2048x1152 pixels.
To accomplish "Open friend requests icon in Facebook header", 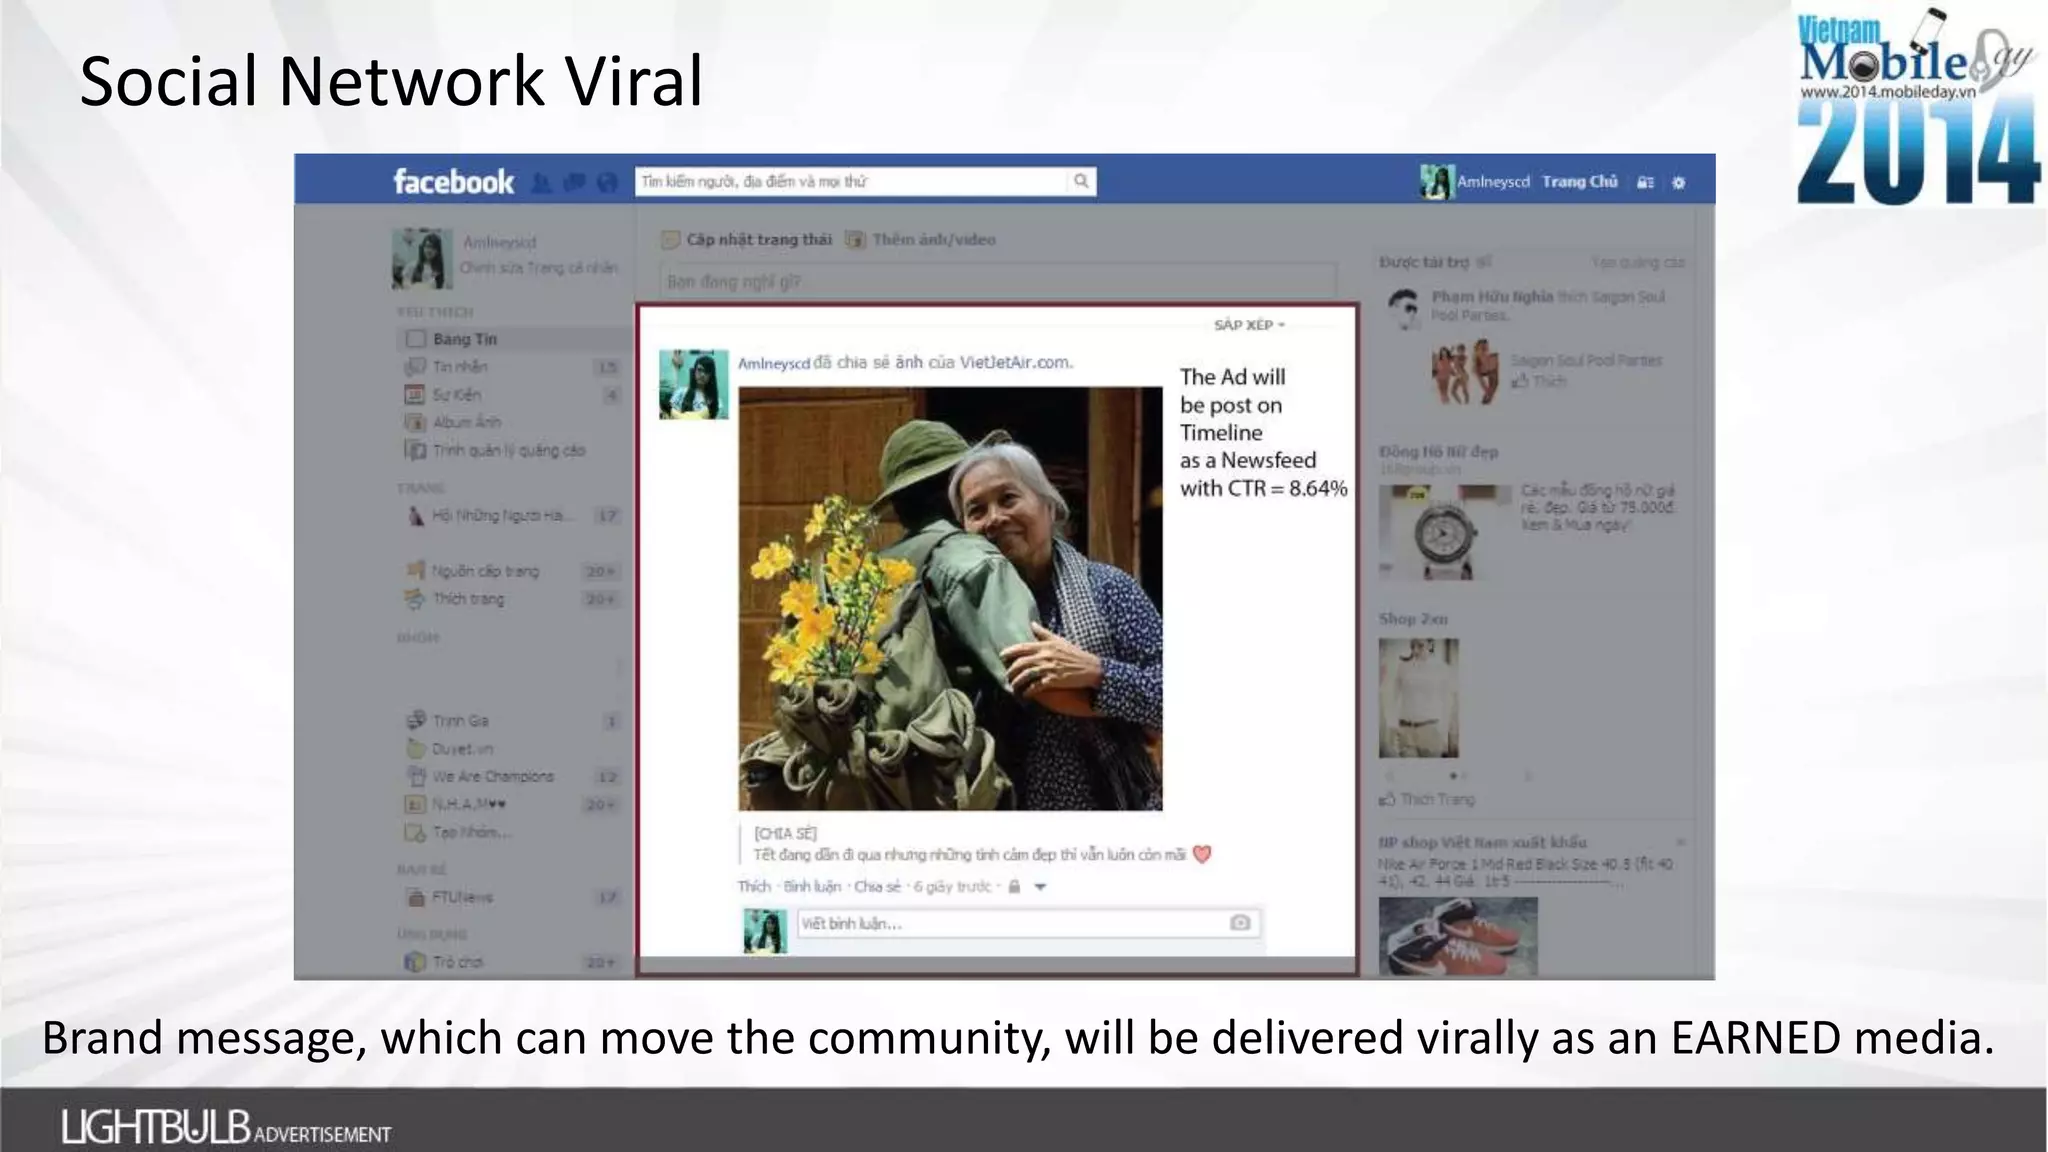I will (x=541, y=183).
